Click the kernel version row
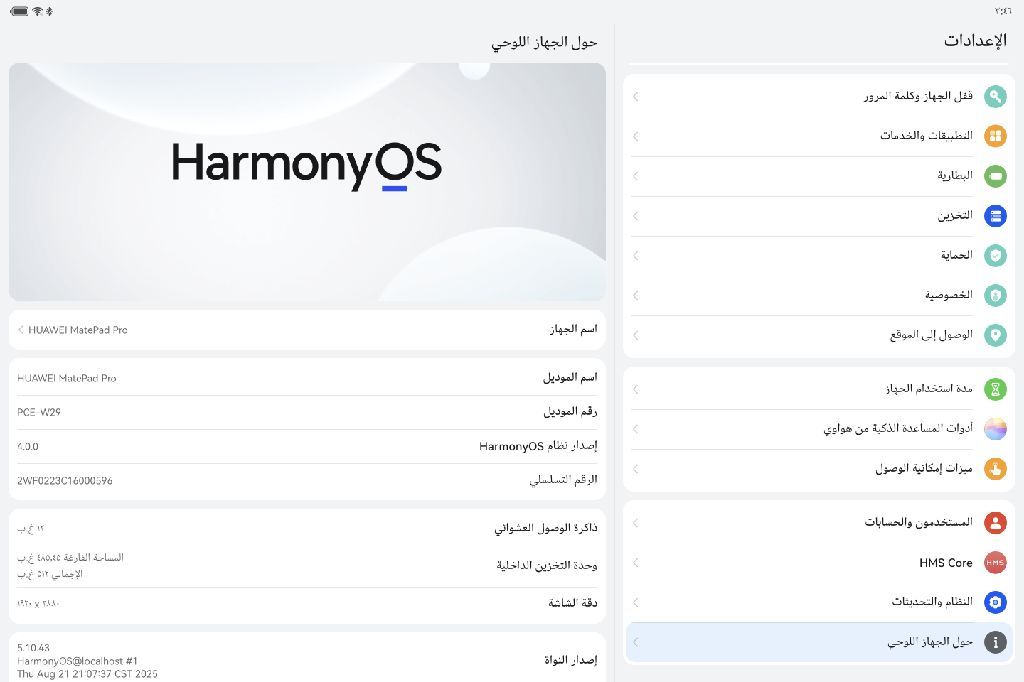Viewport: 1024px width, 682px height. coord(307,659)
